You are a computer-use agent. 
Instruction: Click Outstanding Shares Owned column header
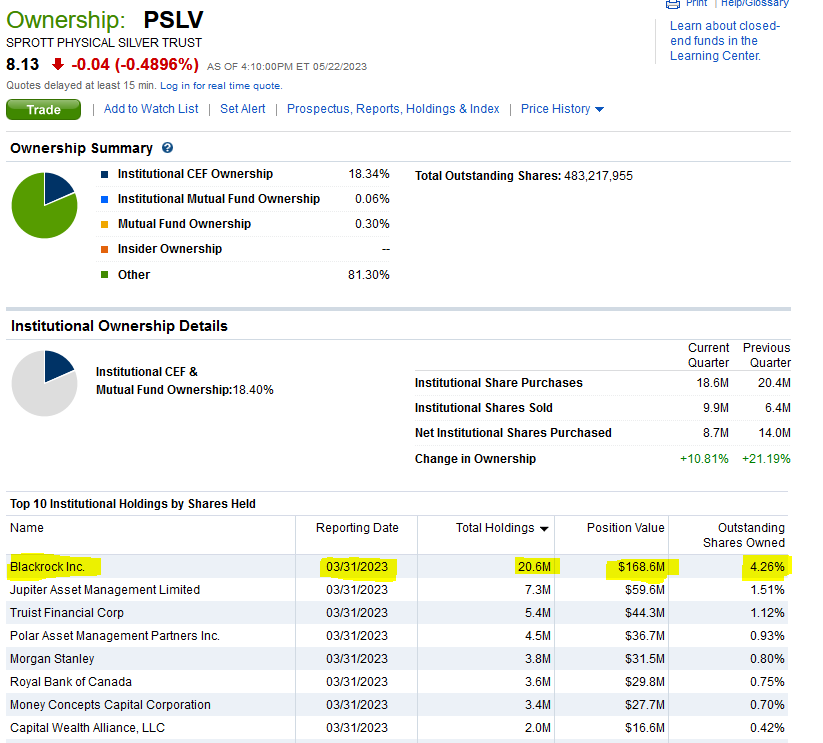tap(744, 535)
